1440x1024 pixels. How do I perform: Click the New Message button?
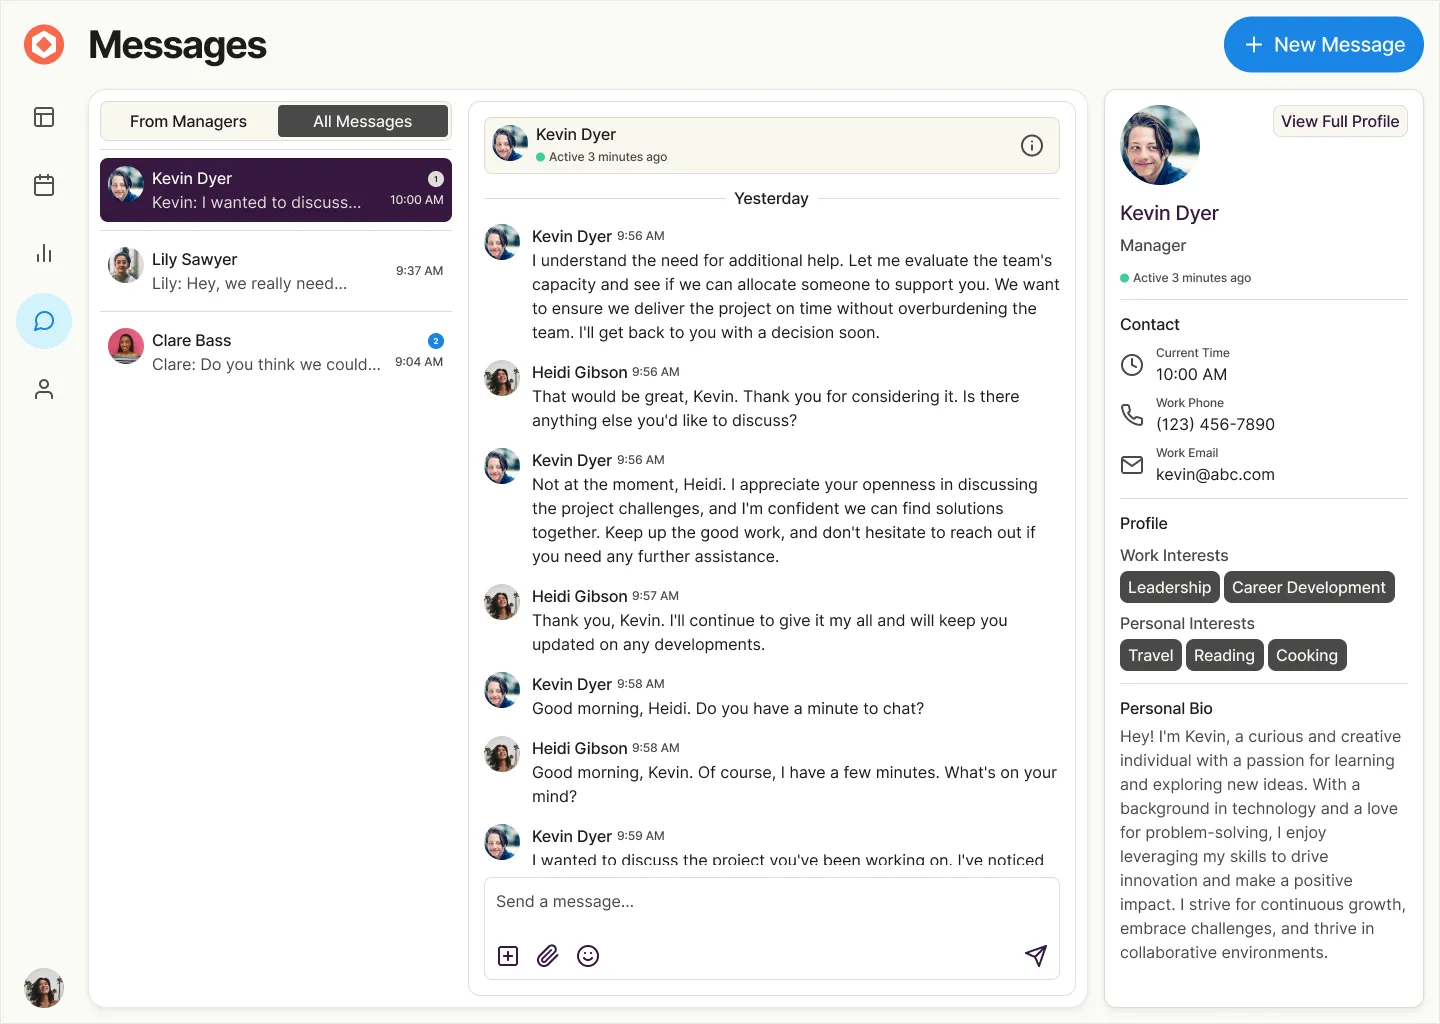tap(1323, 45)
